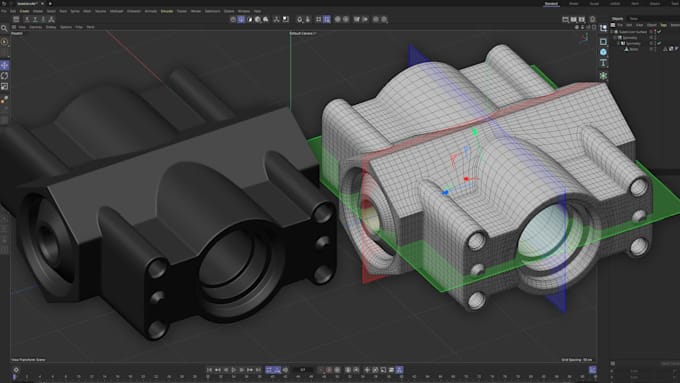Open the Mesh menu

click(87, 11)
